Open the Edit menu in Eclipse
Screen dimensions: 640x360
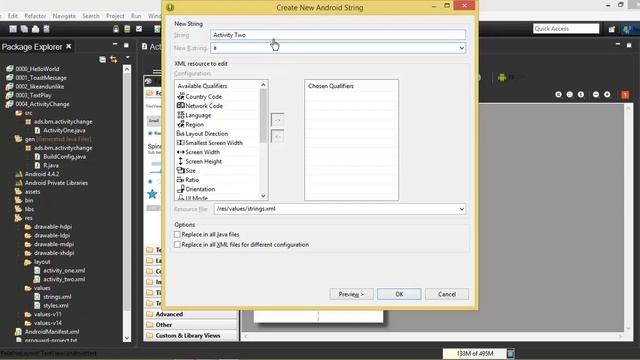(x=13, y=16)
